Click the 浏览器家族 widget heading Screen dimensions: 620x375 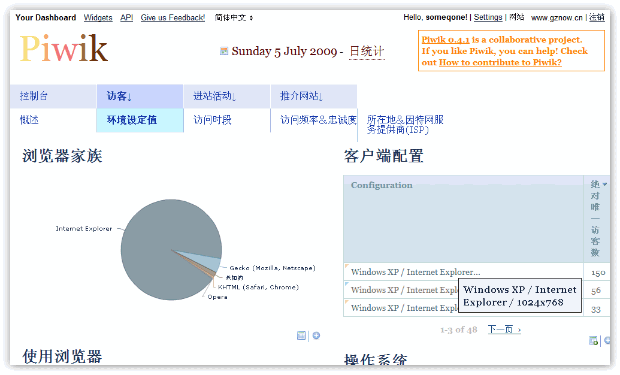pos(62,156)
